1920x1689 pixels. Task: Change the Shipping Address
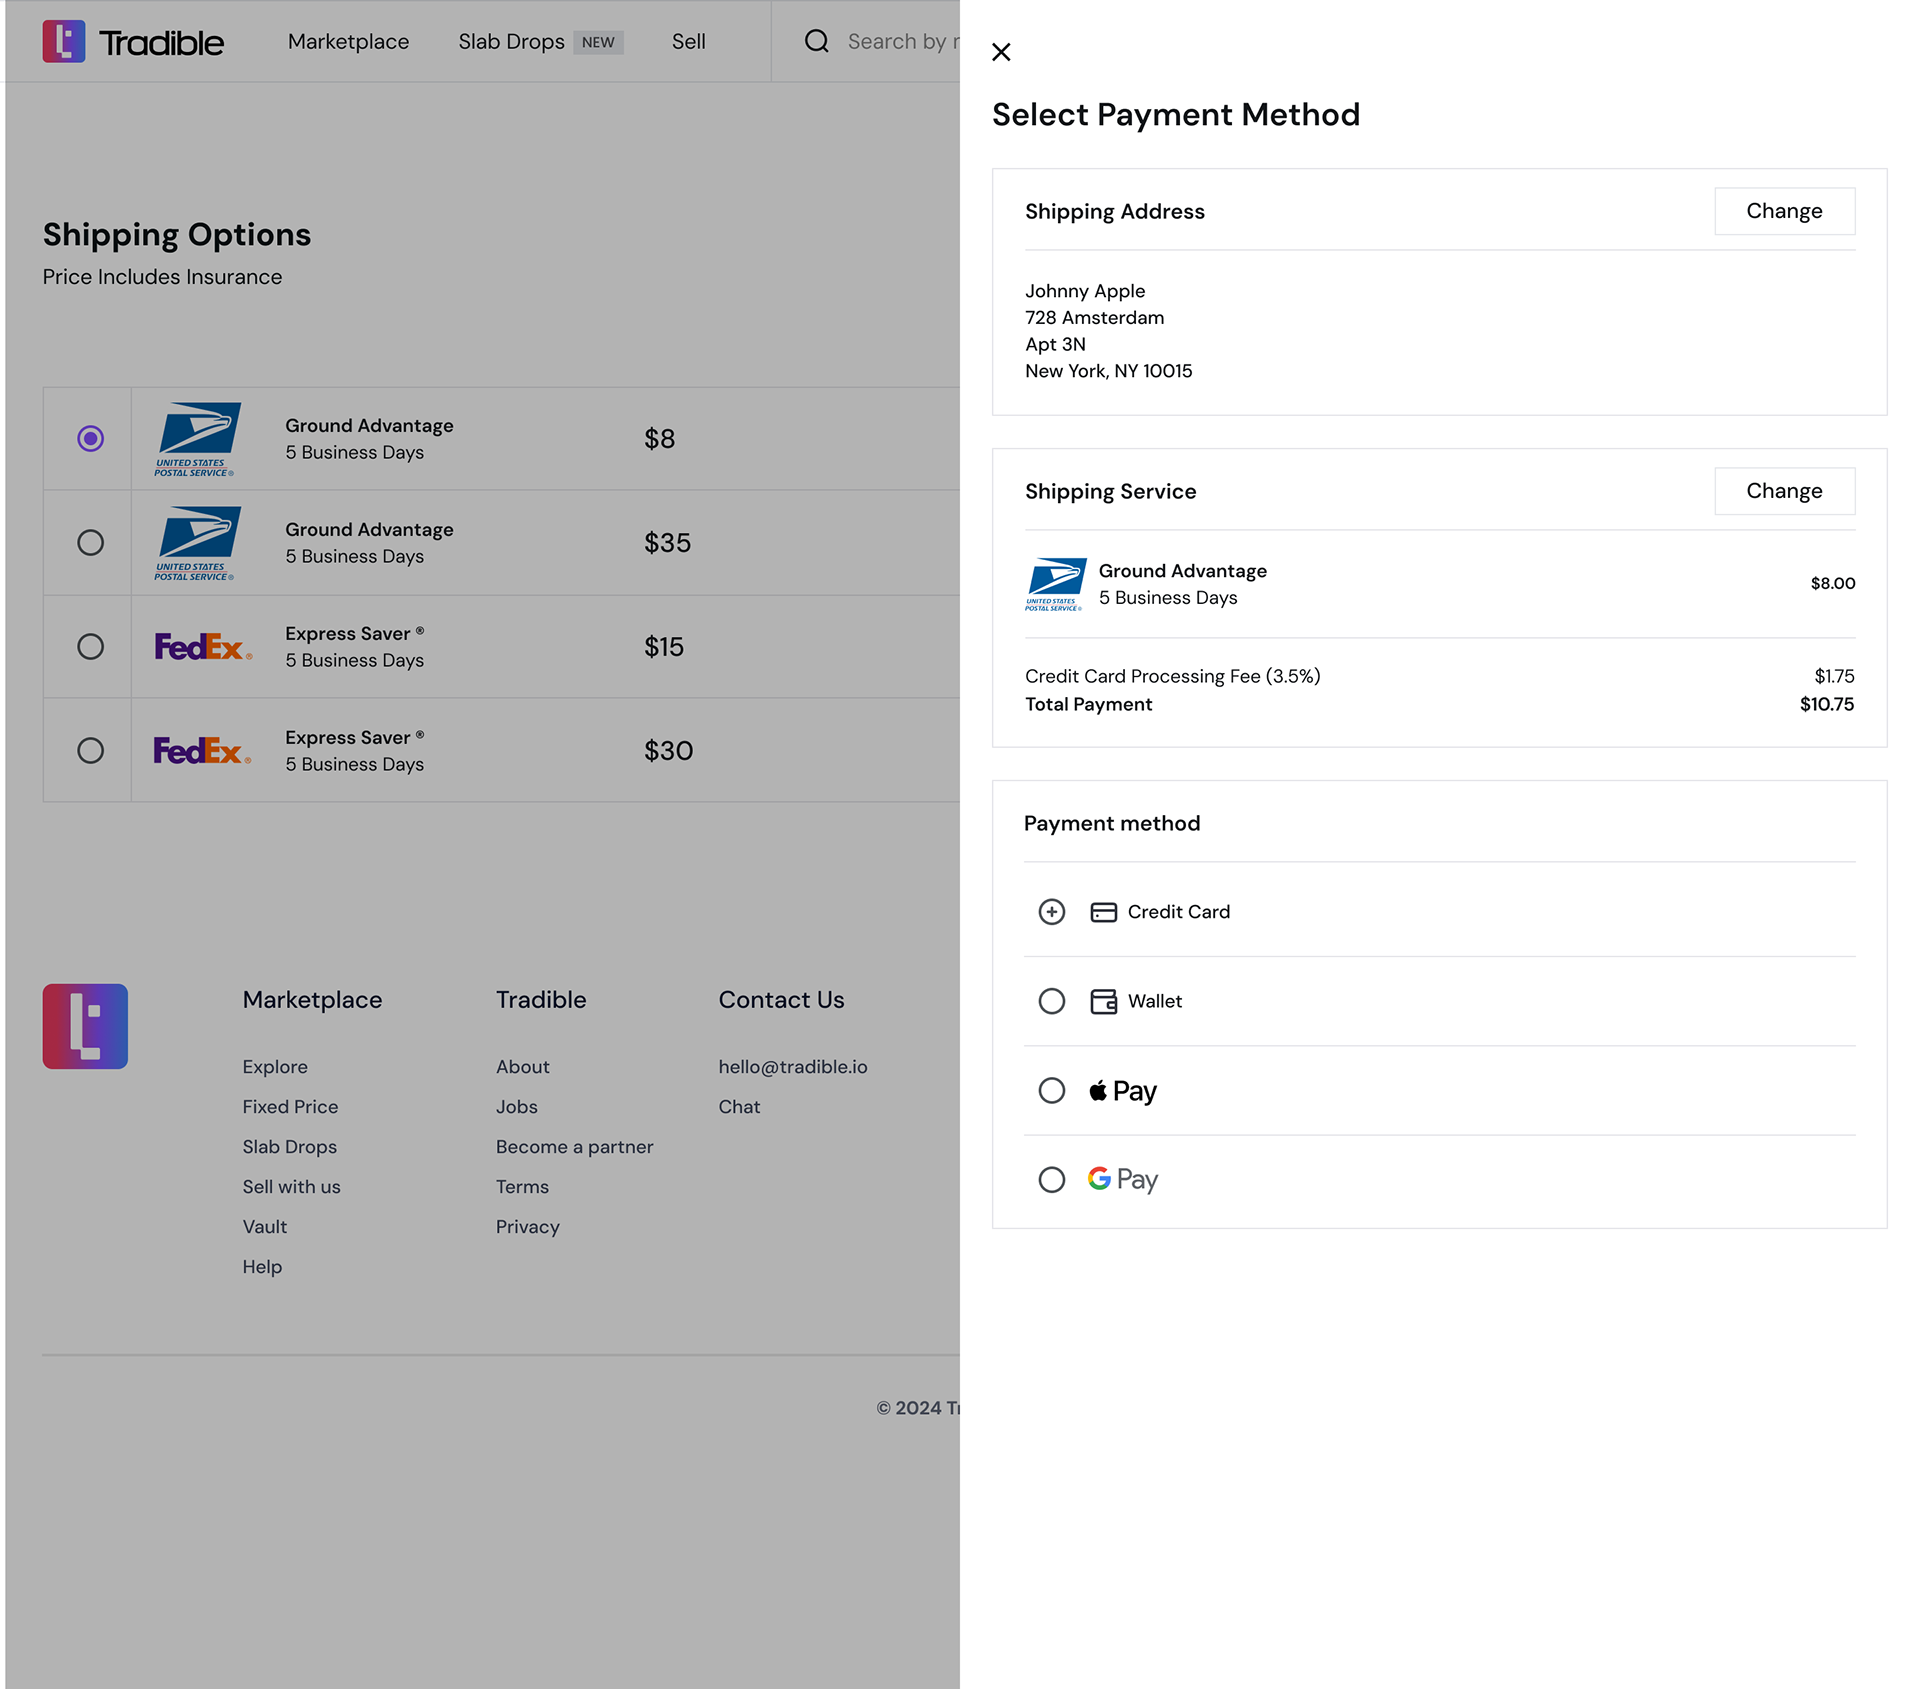coord(1783,211)
